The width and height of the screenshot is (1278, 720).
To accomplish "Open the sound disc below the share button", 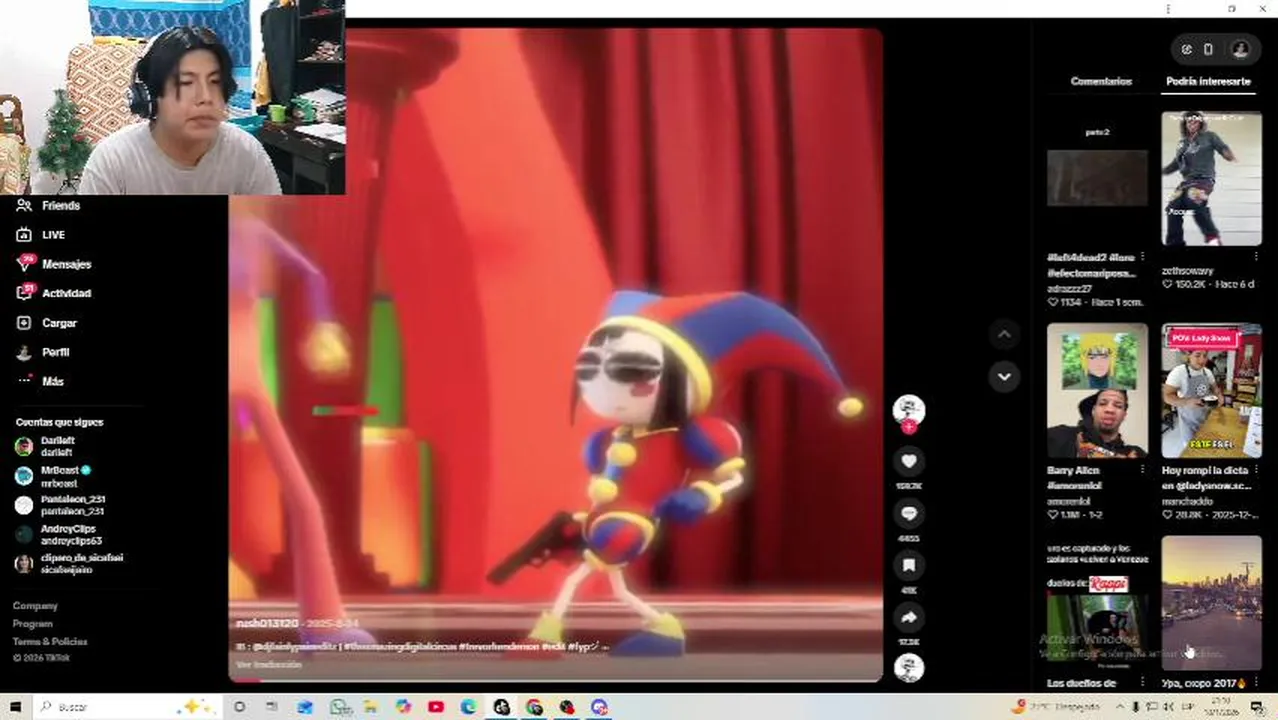I will click(x=909, y=668).
